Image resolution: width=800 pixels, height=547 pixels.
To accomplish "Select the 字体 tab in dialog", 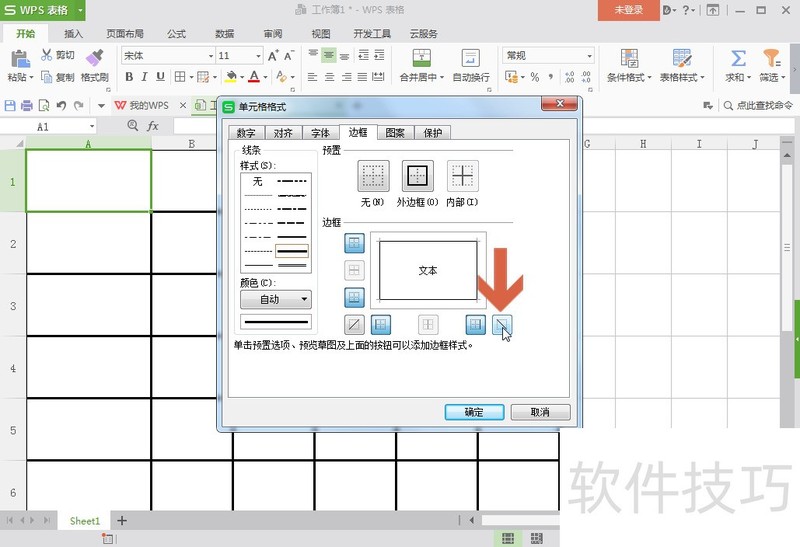I will [x=320, y=133].
